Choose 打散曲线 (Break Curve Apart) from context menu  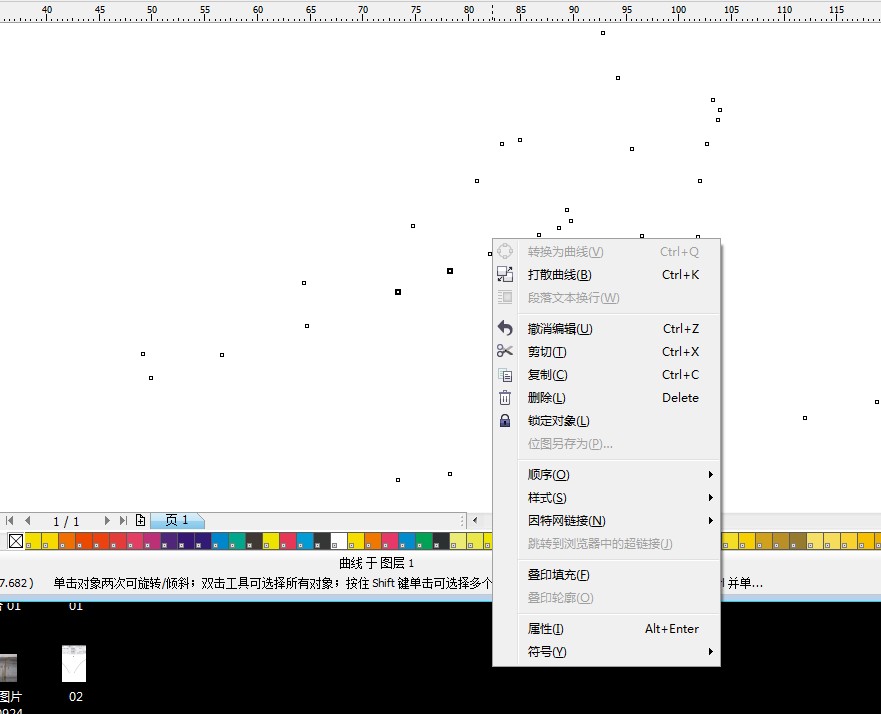tap(606, 275)
